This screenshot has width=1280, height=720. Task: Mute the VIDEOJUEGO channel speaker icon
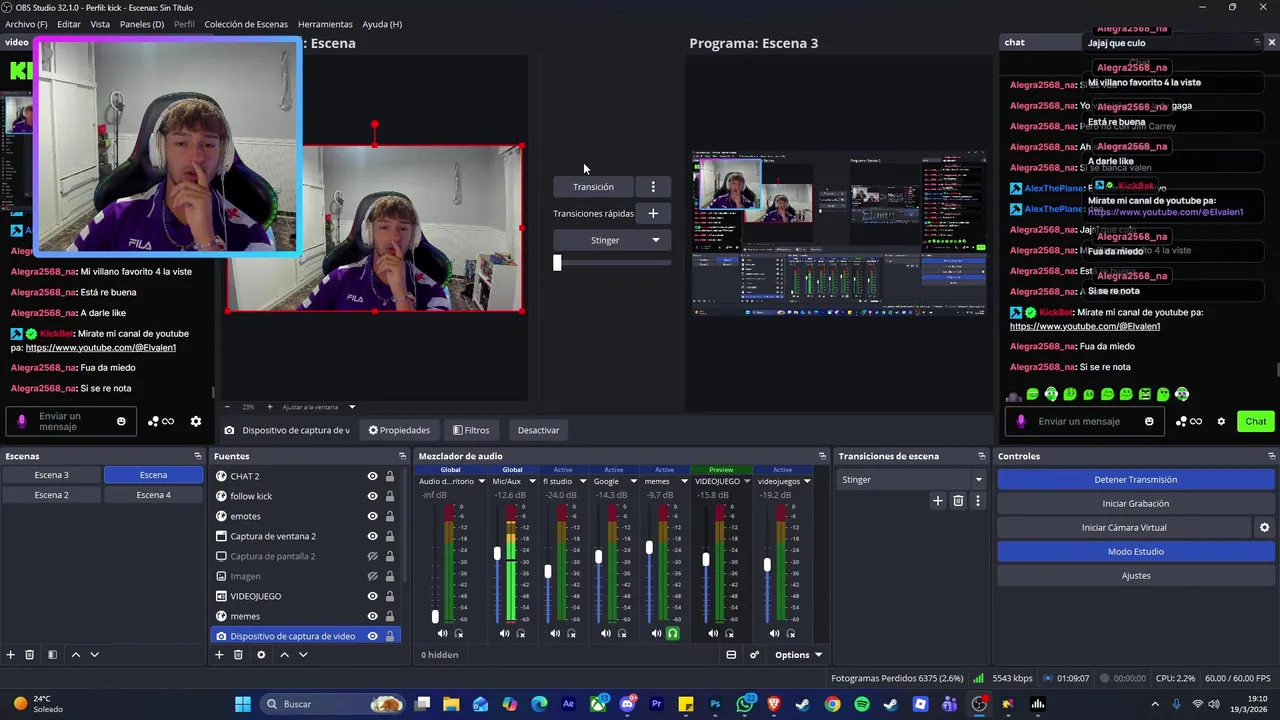pos(713,633)
